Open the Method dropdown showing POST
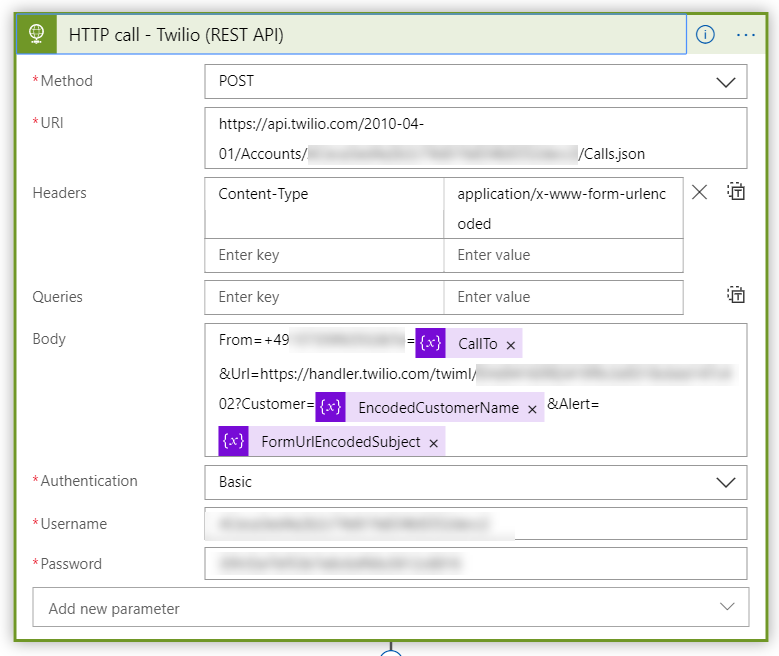The height and width of the screenshot is (656, 779). pyautogui.click(x=475, y=82)
